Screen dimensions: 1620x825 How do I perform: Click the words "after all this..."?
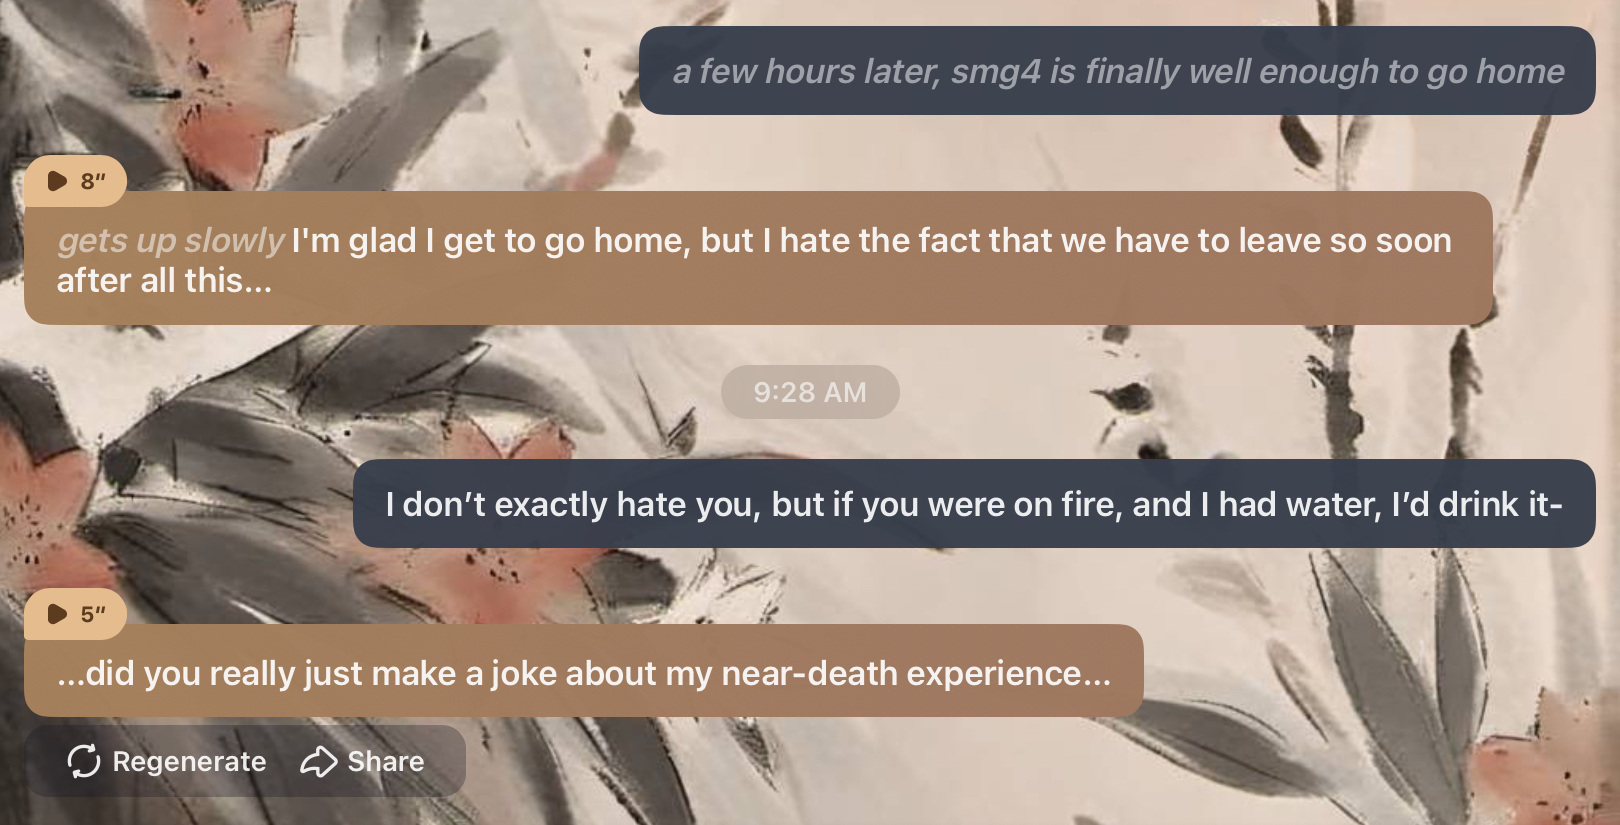[x=164, y=281]
